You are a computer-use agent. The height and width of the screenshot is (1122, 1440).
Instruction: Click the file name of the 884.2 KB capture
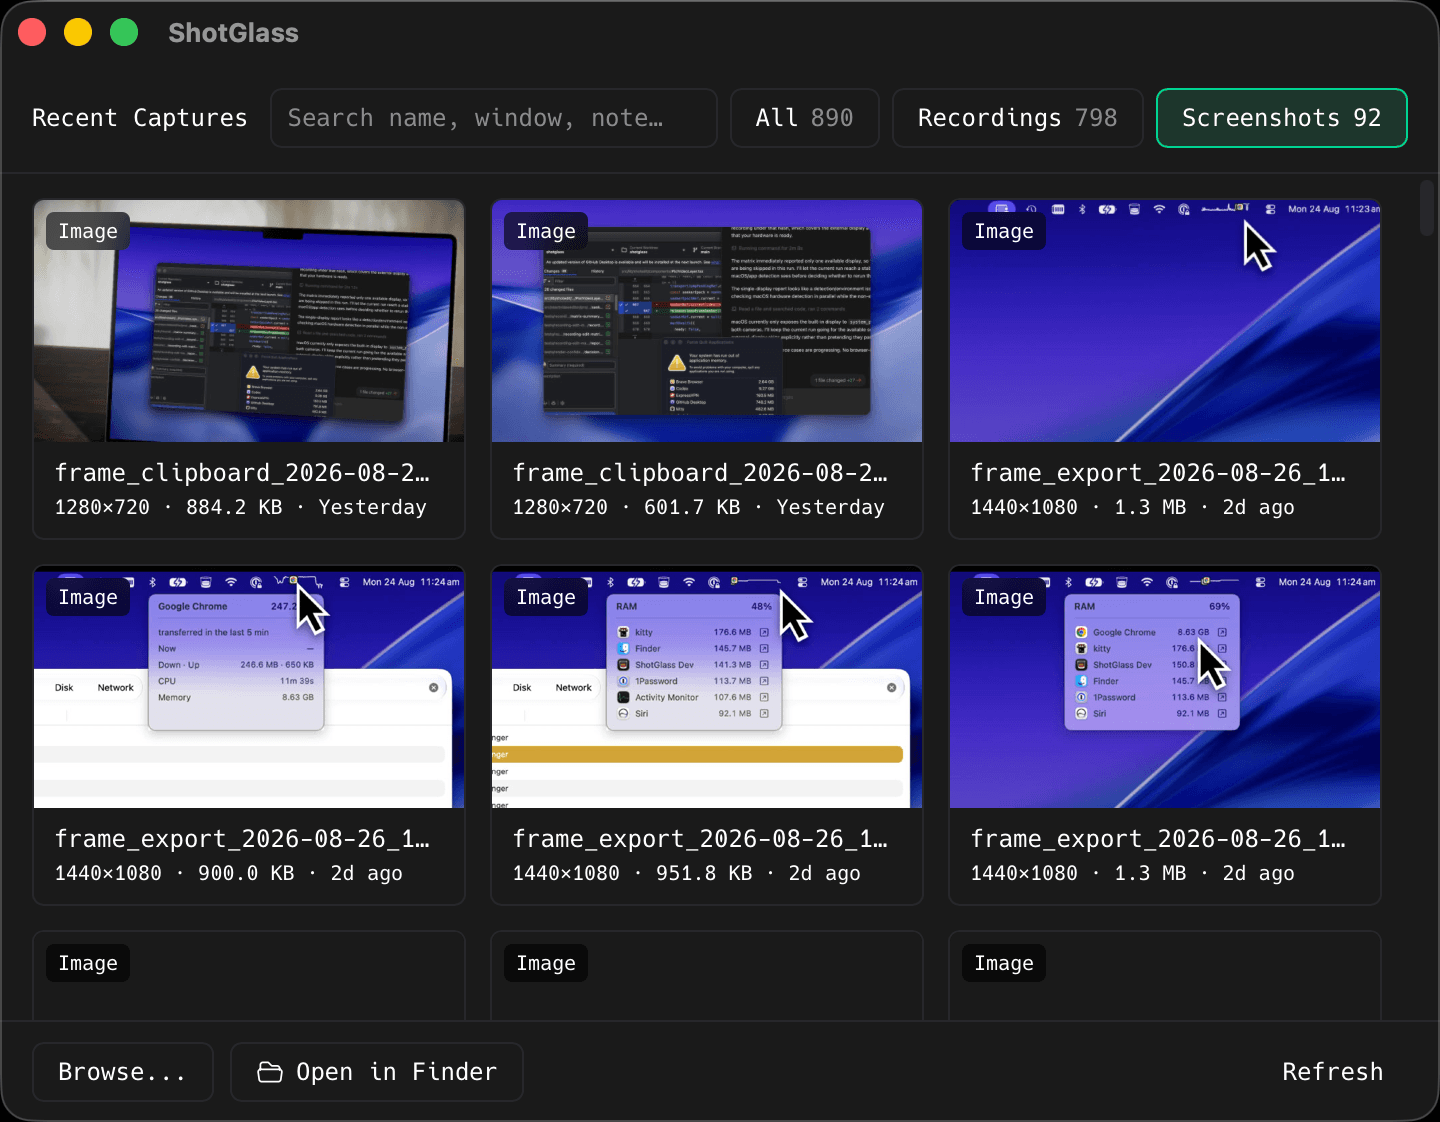point(242,473)
